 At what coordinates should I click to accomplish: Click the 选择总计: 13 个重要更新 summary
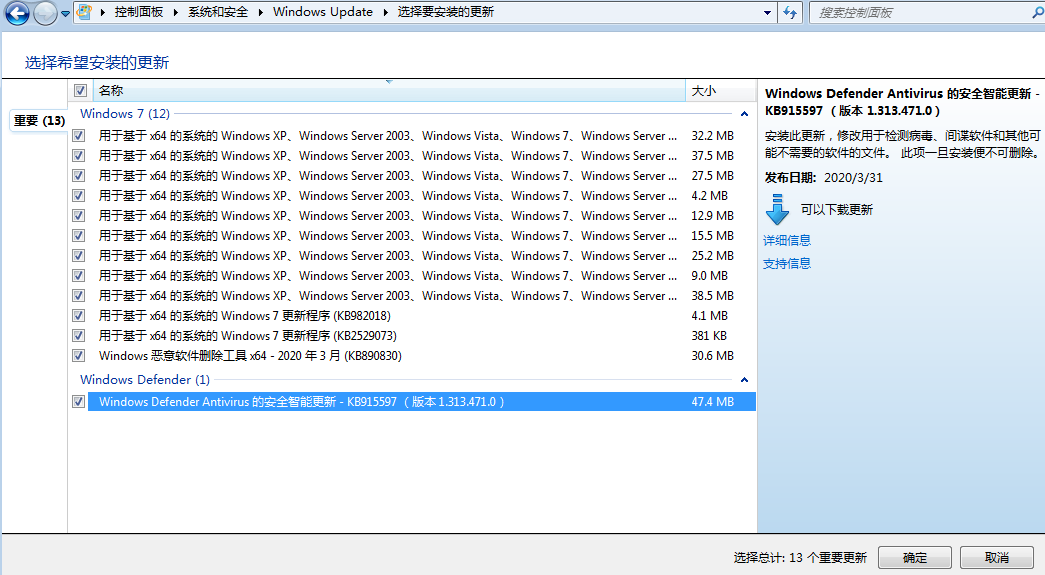pyautogui.click(x=800, y=558)
